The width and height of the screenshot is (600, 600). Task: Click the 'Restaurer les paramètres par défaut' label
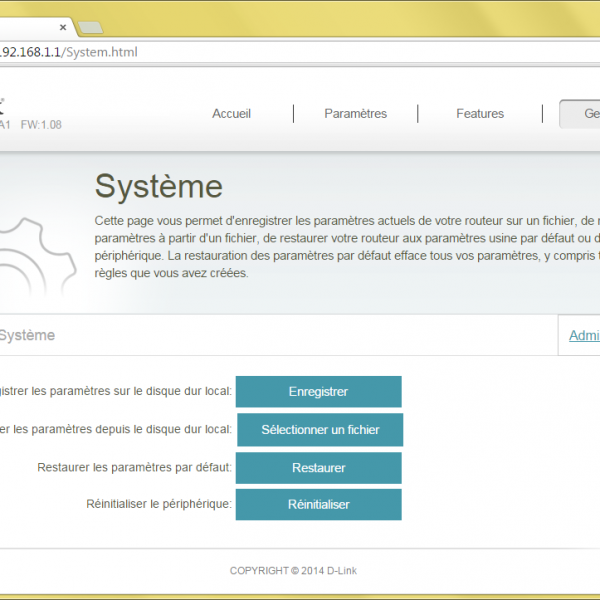coord(134,467)
